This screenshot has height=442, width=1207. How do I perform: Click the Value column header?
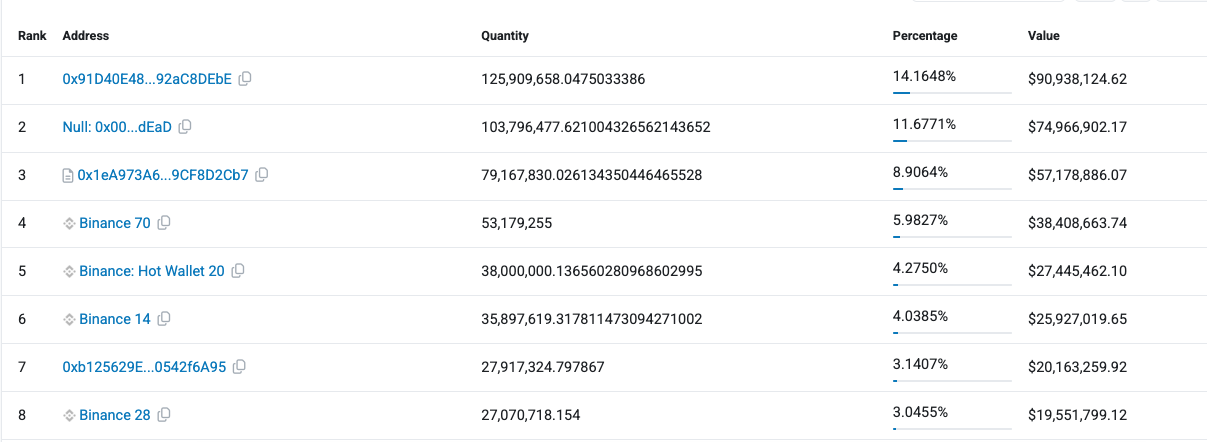click(1043, 36)
